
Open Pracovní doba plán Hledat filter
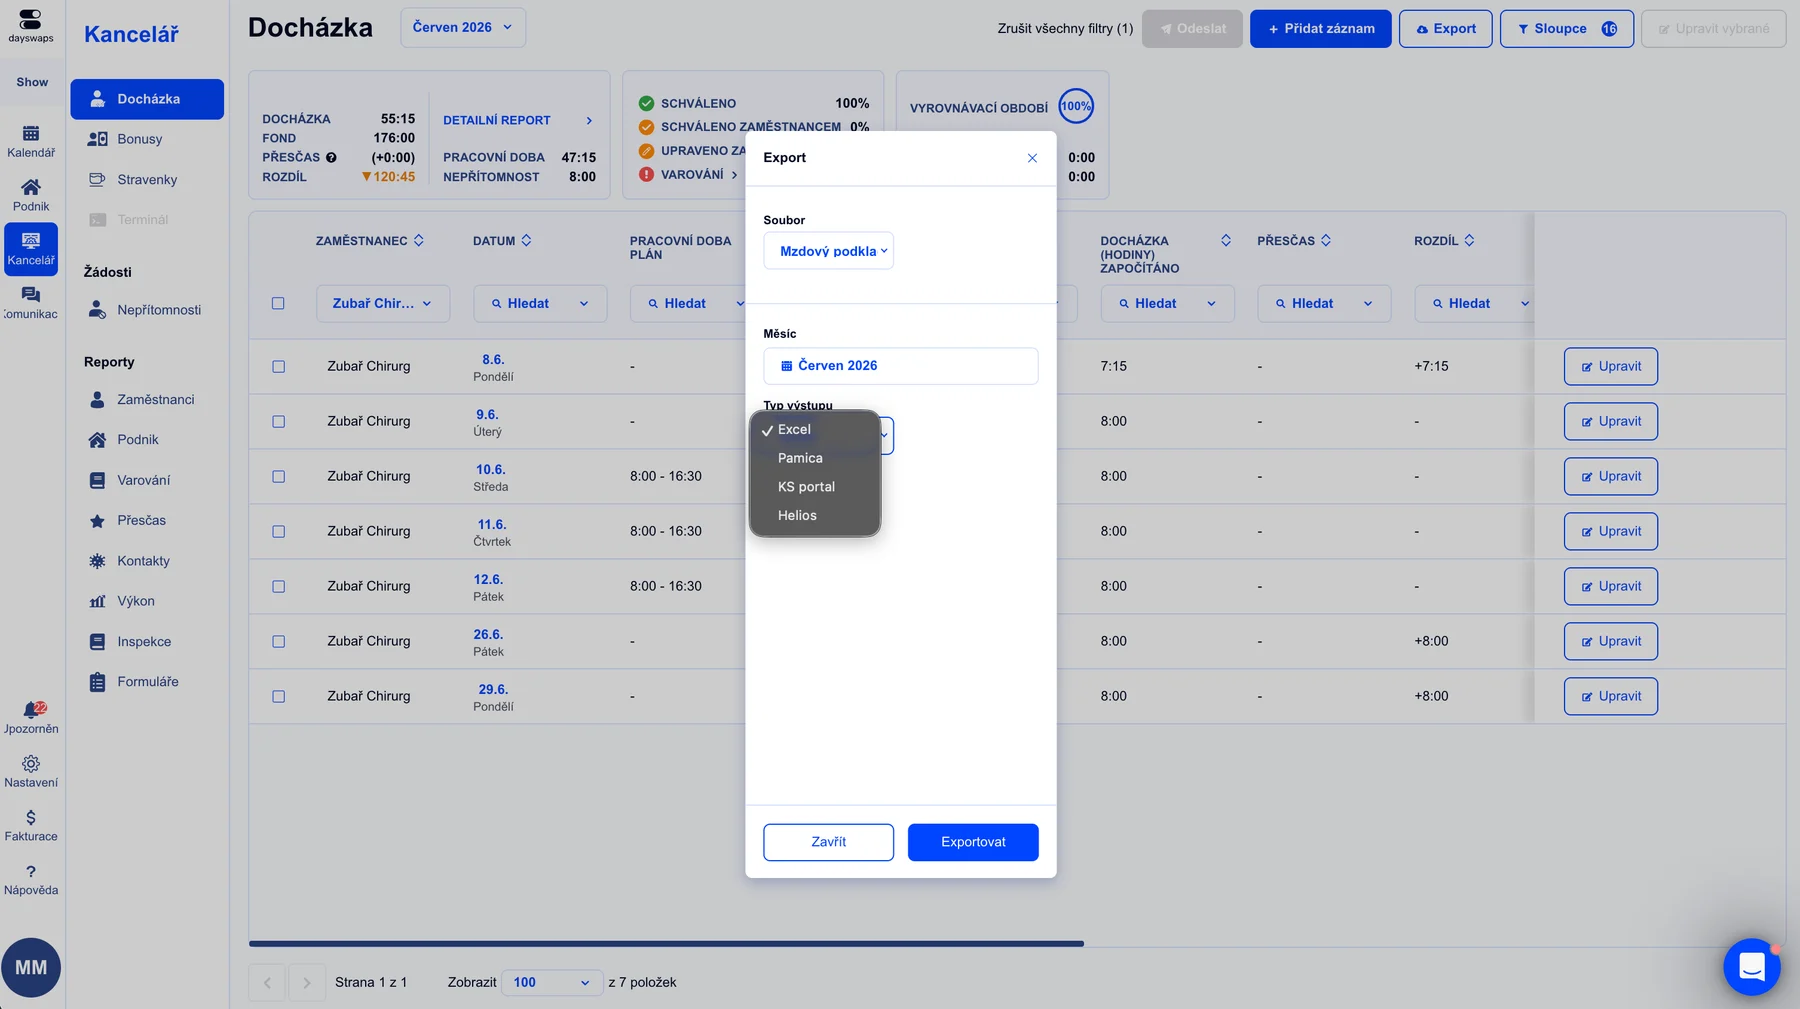pos(688,303)
